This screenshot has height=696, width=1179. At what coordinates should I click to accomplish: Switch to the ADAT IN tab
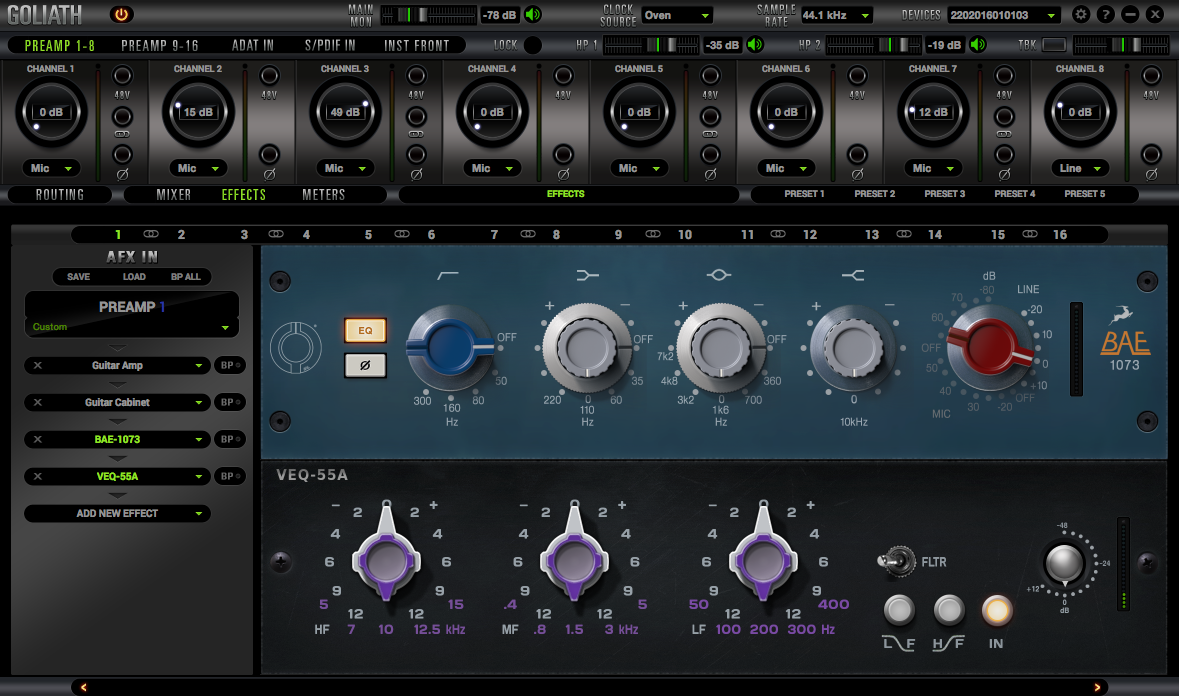click(x=253, y=46)
